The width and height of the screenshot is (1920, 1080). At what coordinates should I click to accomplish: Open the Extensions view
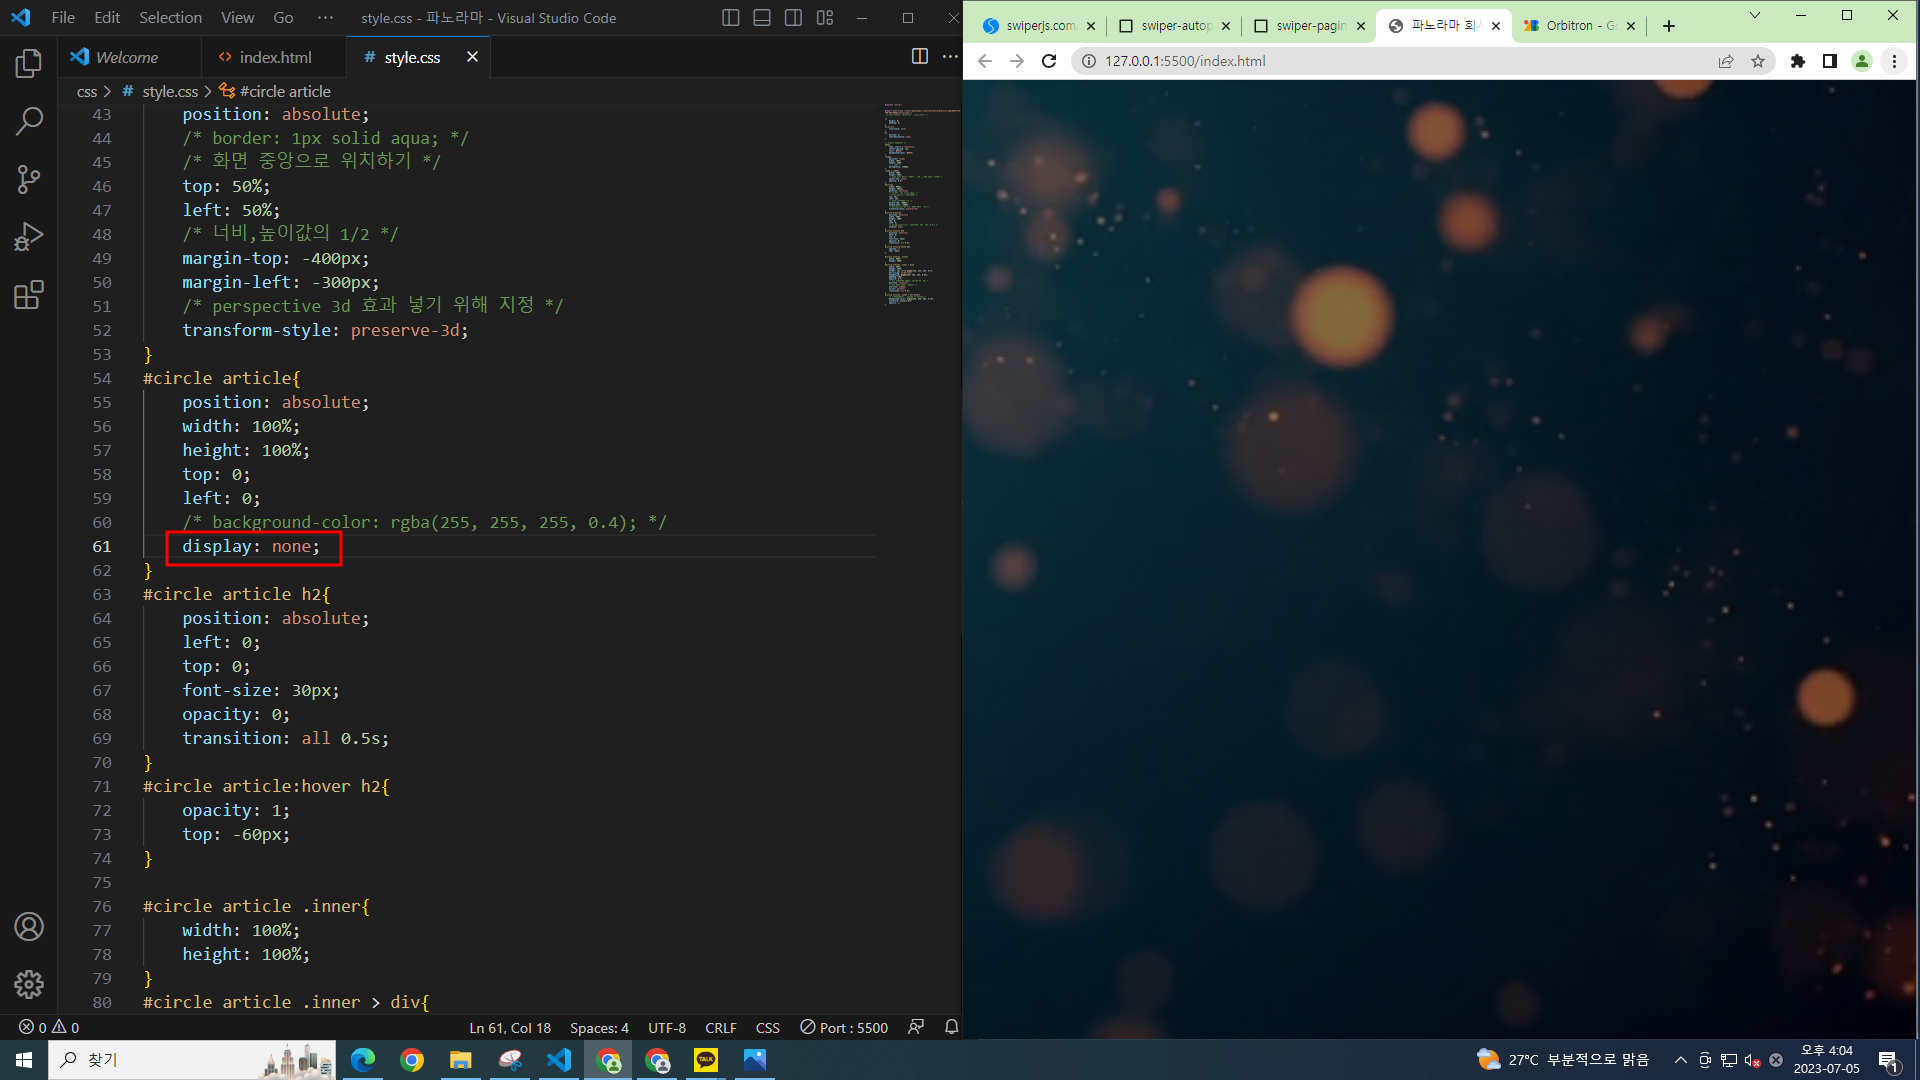coord(29,295)
